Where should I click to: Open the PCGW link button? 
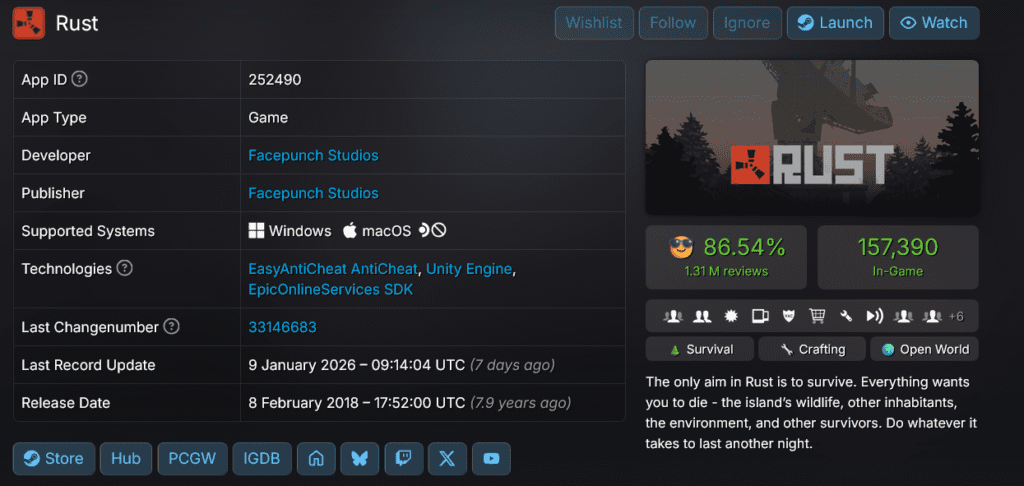tap(193, 459)
